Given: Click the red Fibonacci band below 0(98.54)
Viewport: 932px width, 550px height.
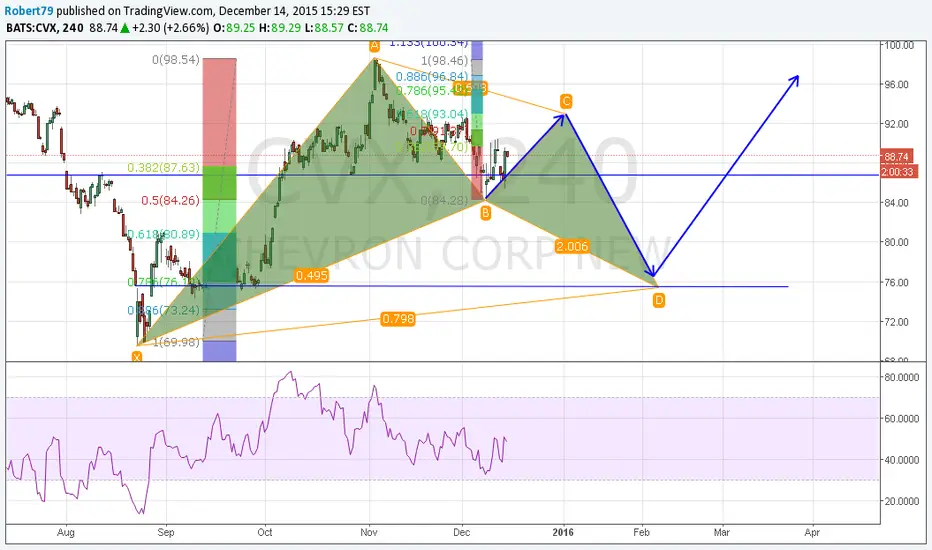Looking at the screenshot, I should pos(219,112).
